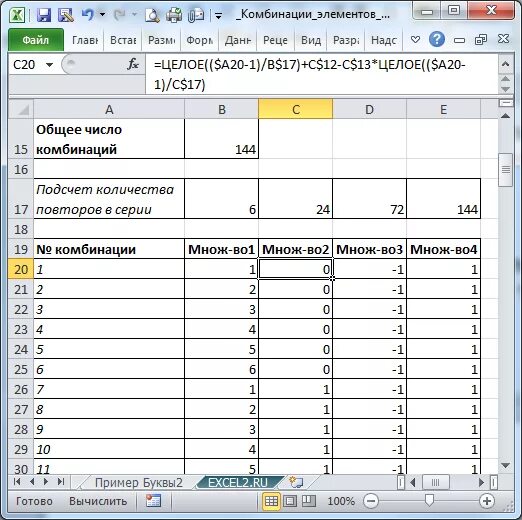The image size is (522, 520).
Task: Undo the last action
Action: 88,15
